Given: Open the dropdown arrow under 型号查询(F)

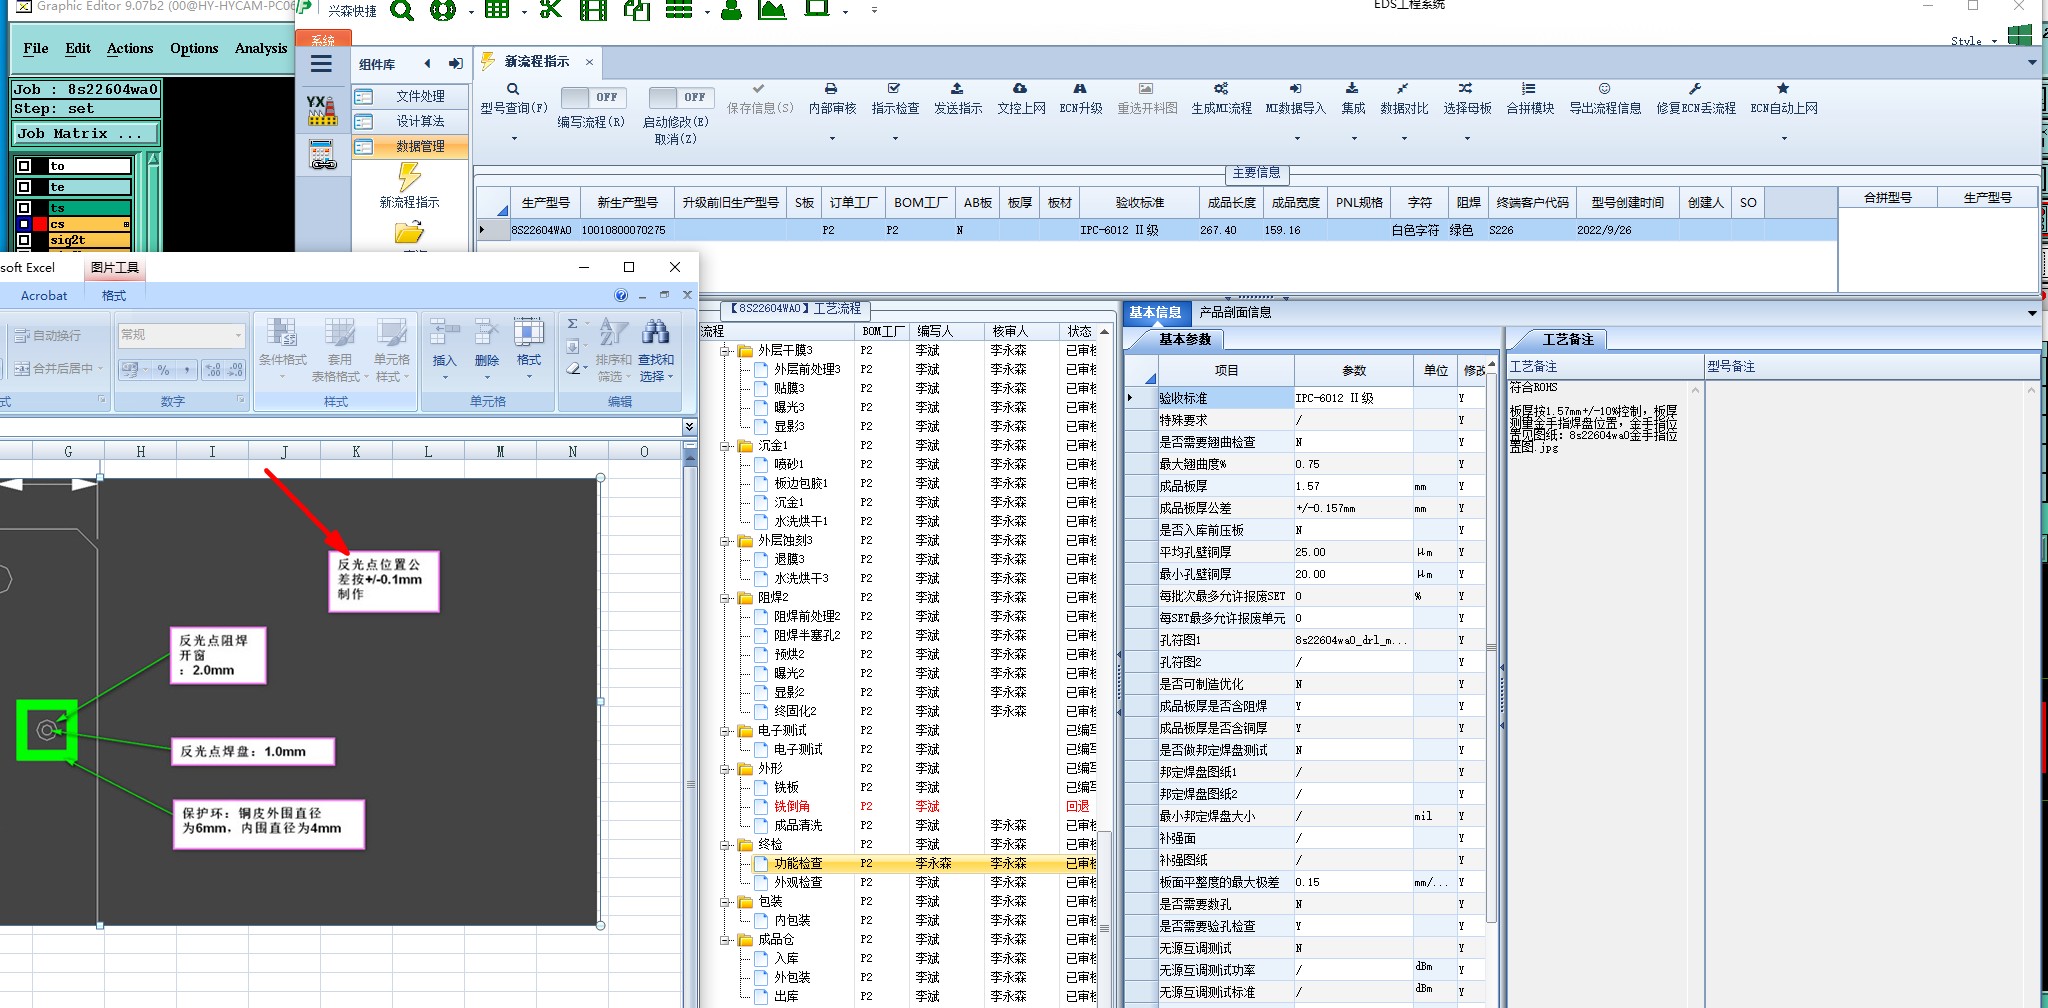Looking at the screenshot, I should click(514, 138).
